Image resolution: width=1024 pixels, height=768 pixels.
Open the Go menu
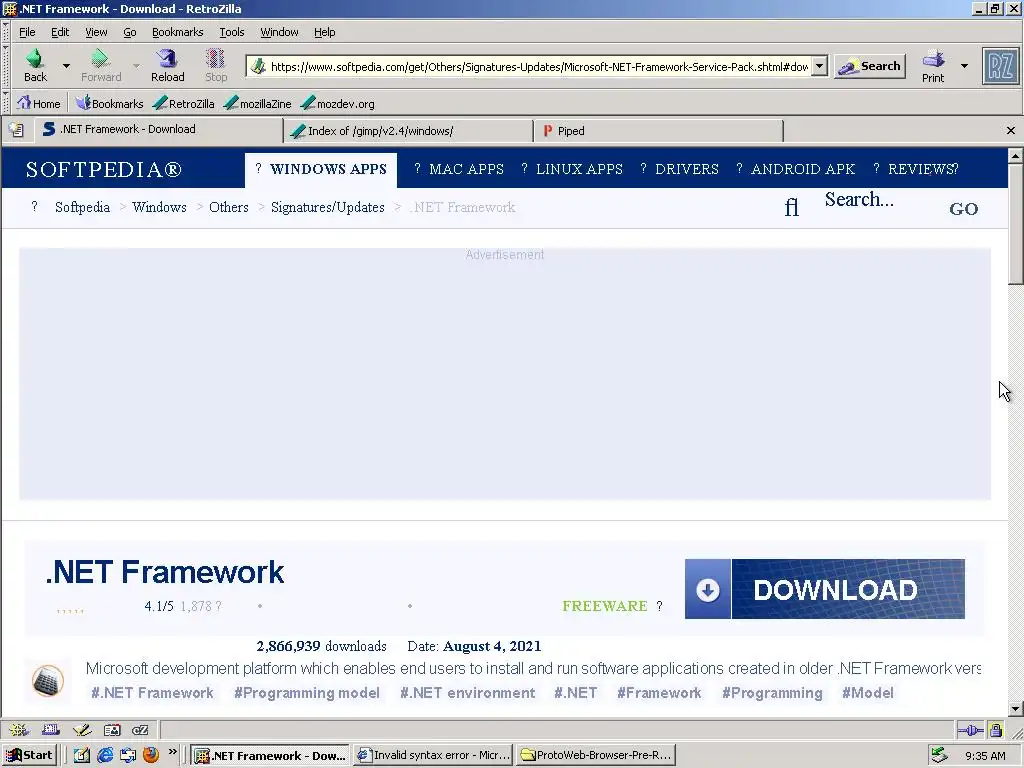click(130, 32)
